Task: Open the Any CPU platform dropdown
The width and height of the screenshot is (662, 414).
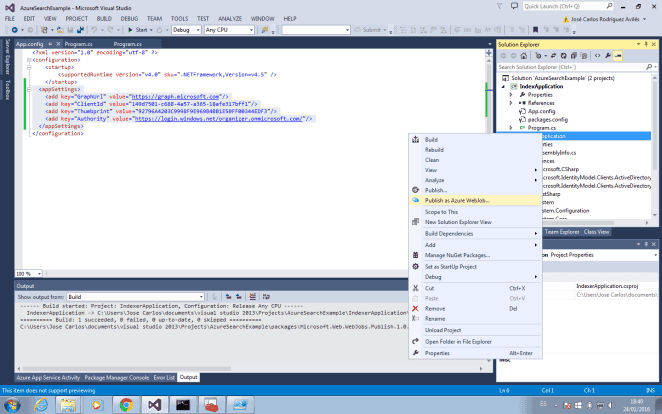Action: click(x=229, y=30)
